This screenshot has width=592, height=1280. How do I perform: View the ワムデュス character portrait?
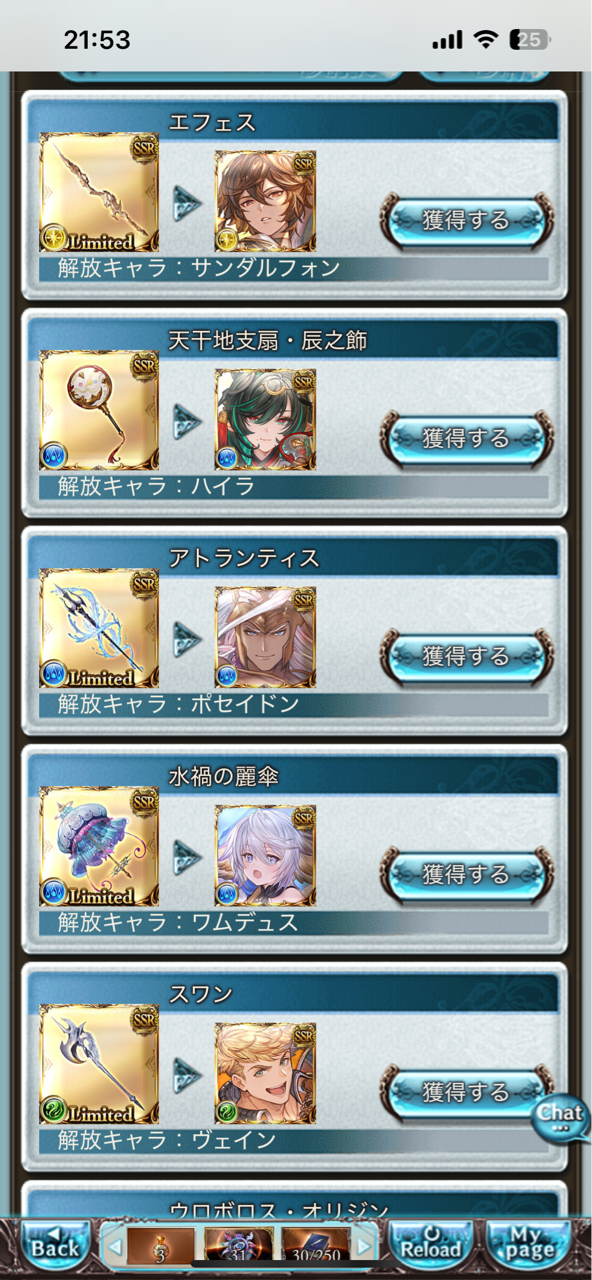click(x=265, y=855)
